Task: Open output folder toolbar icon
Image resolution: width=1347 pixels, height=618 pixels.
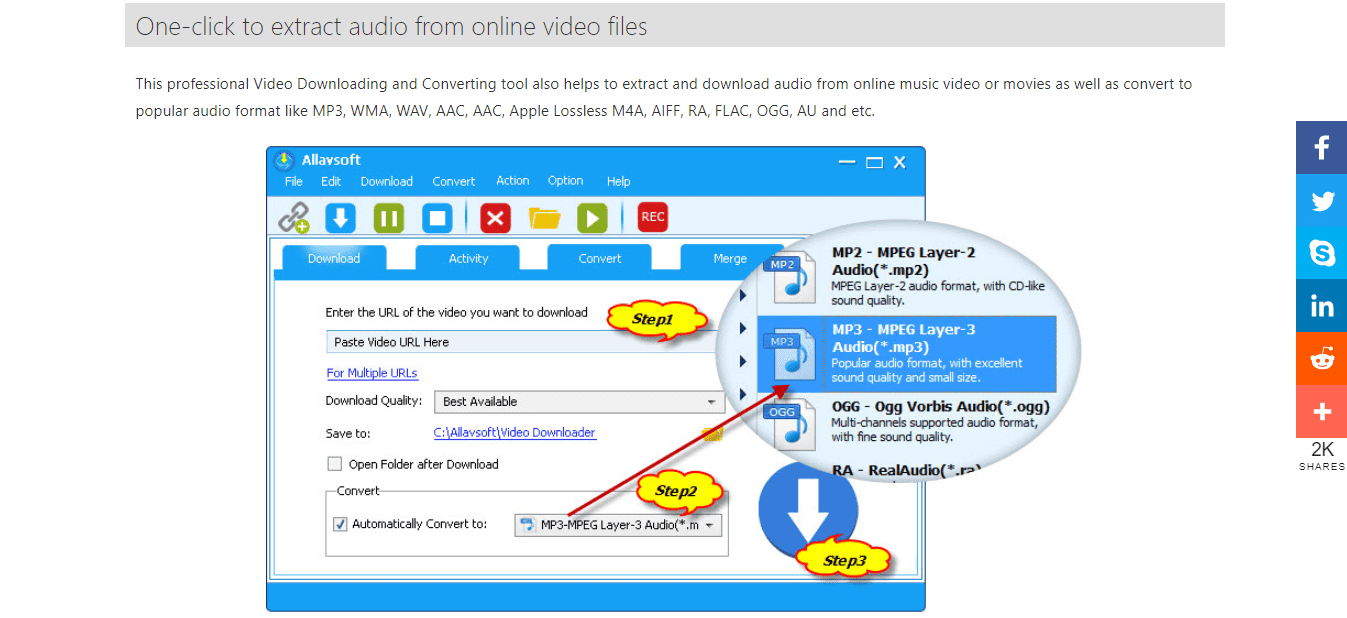Action: click(544, 217)
